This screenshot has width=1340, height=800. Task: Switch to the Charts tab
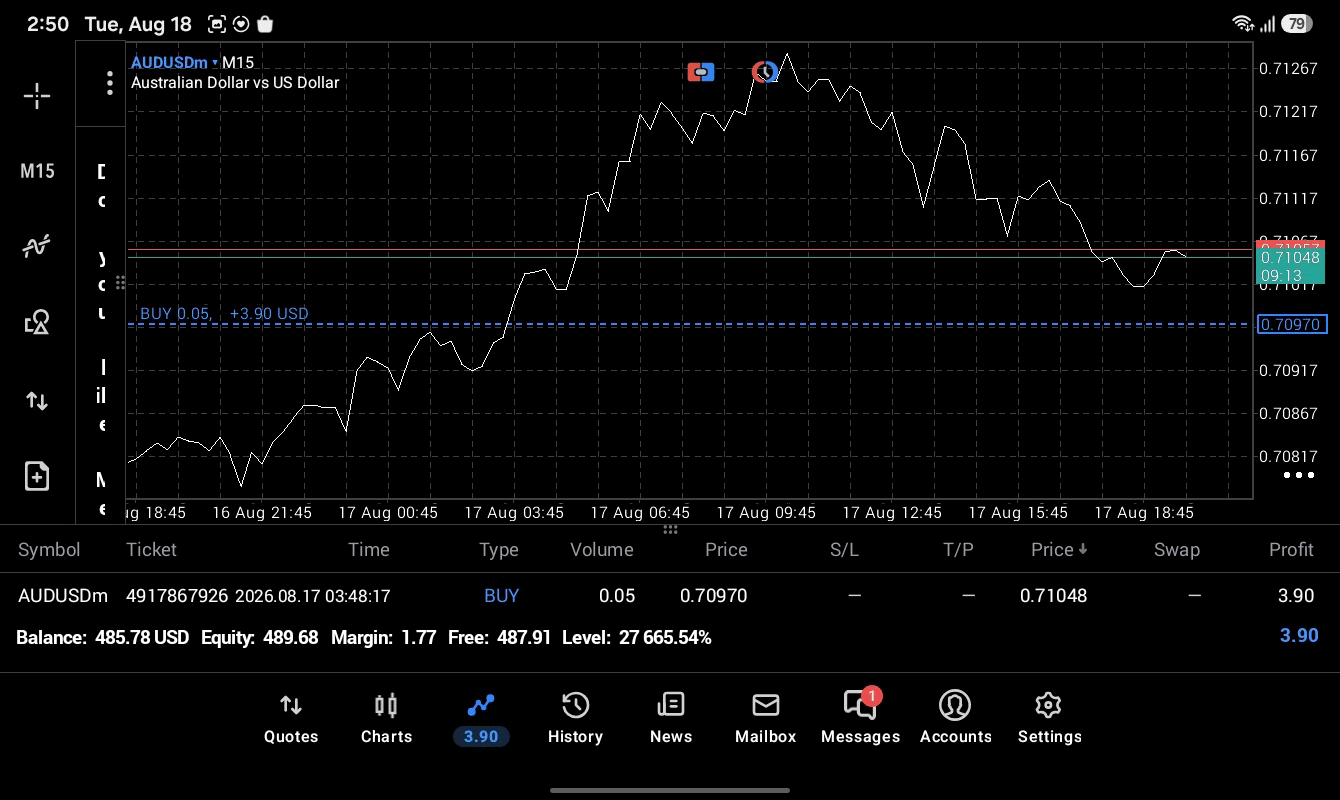[386, 719]
